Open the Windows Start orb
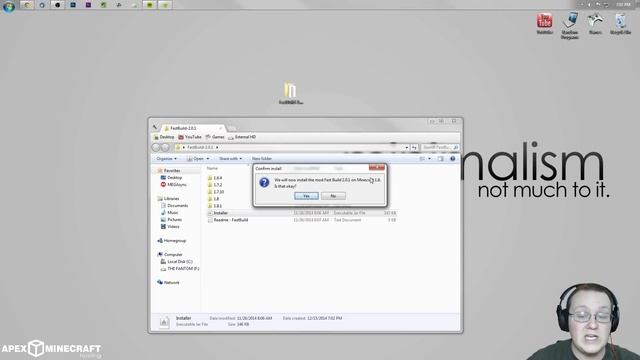The height and width of the screenshot is (360, 640). pyautogui.click(x=9, y=6)
